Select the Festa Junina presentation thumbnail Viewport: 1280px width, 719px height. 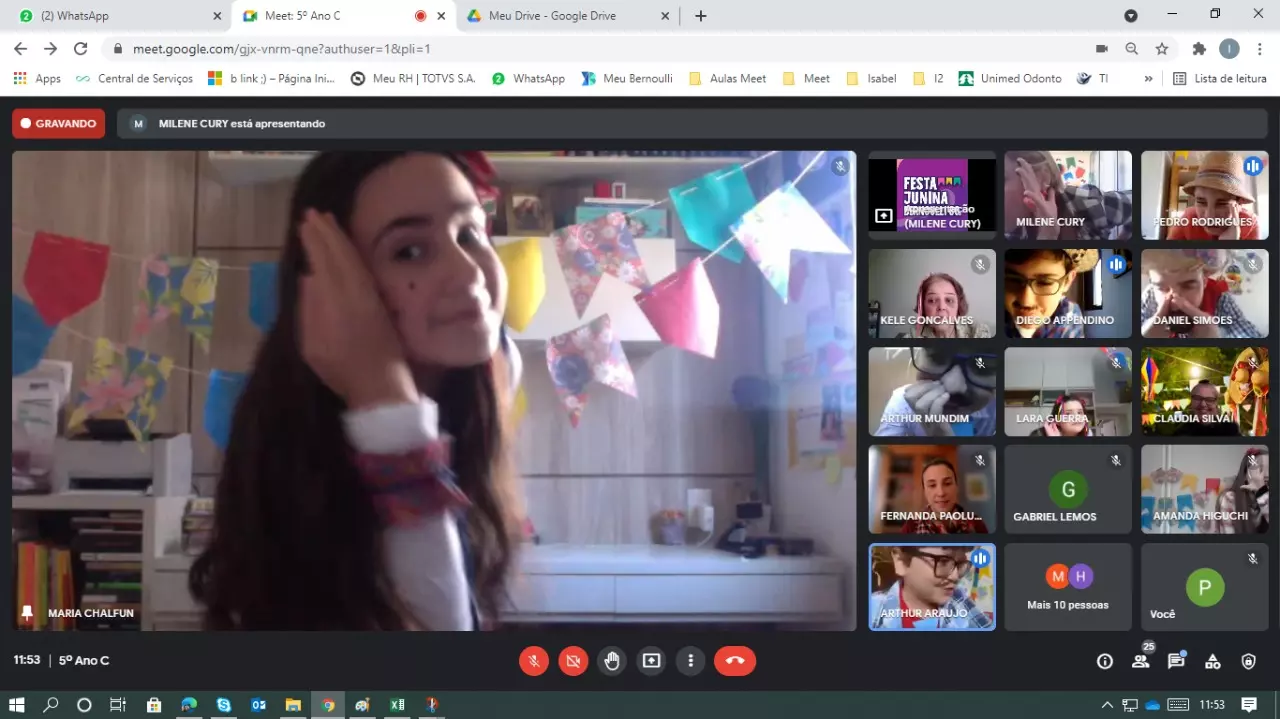(932, 195)
